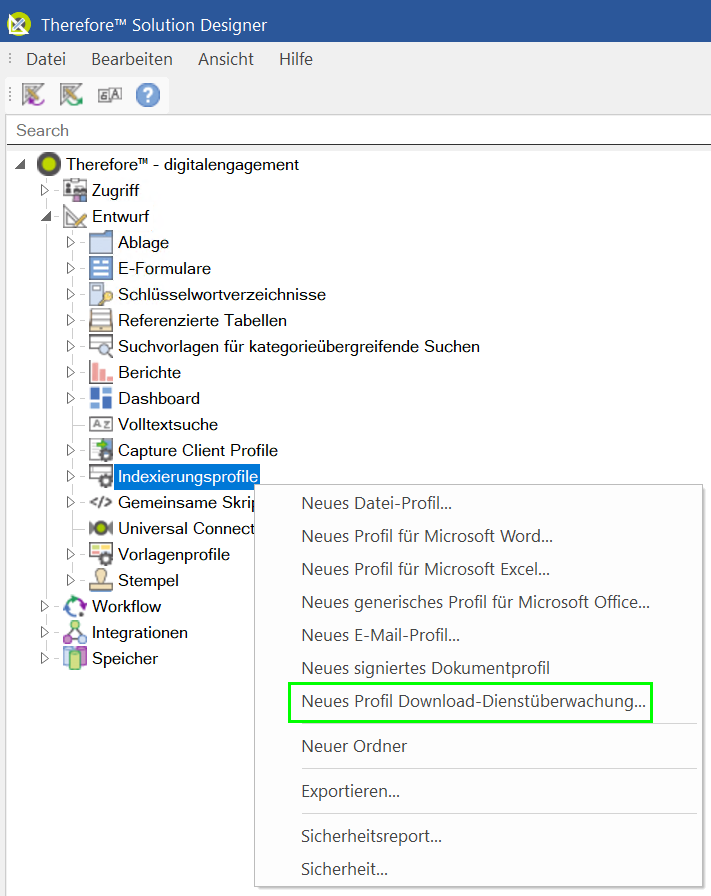Viewport: 711px width, 896px height.
Task: Choose Neues generisches Profil für Microsoft Office
Action: click(x=478, y=602)
